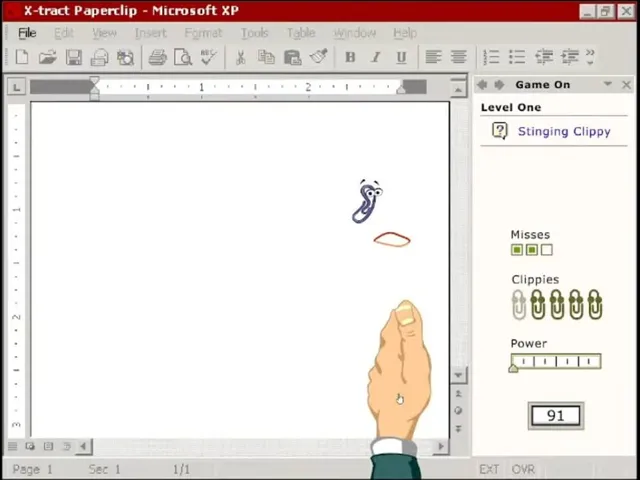Click the left indent marker on ruler
Screen dimensions: 640x480
pyautogui.click(x=94, y=88)
